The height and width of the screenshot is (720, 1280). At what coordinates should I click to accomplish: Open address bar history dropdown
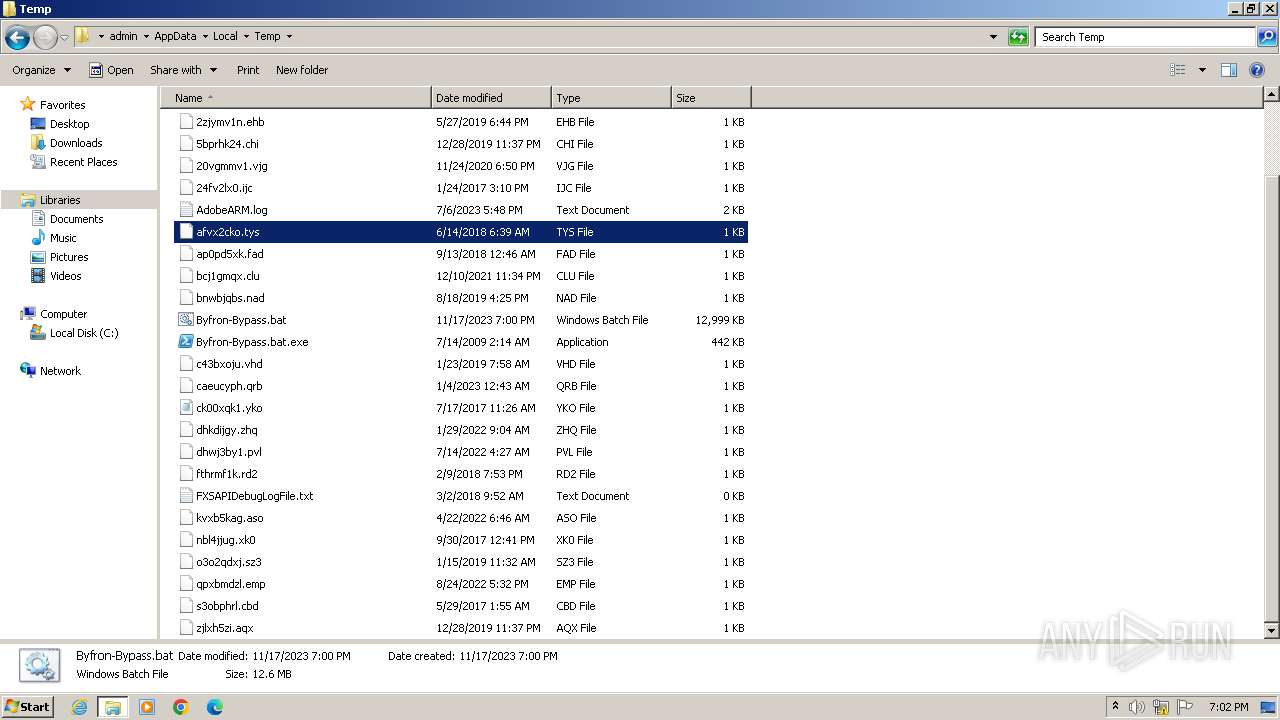coord(993,37)
